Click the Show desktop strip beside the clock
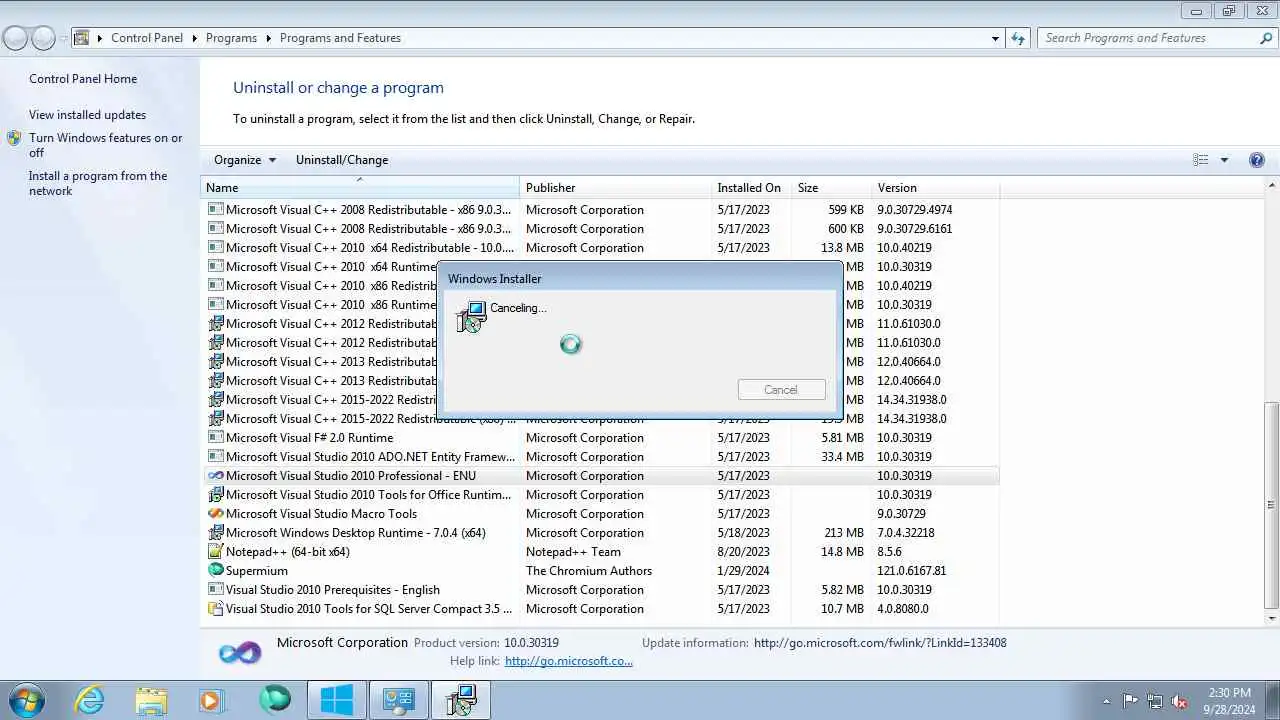 [x=1273, y=700]
